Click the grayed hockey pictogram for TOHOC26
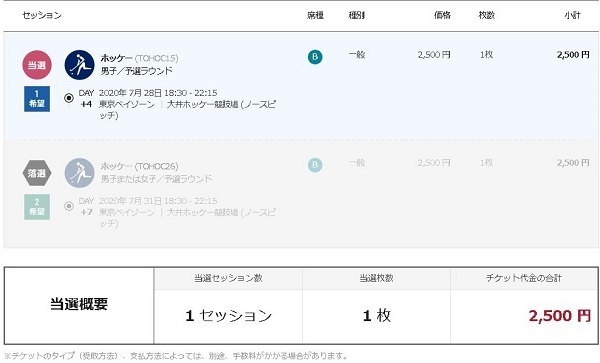600x363 pixels. [x=79, y=173]
